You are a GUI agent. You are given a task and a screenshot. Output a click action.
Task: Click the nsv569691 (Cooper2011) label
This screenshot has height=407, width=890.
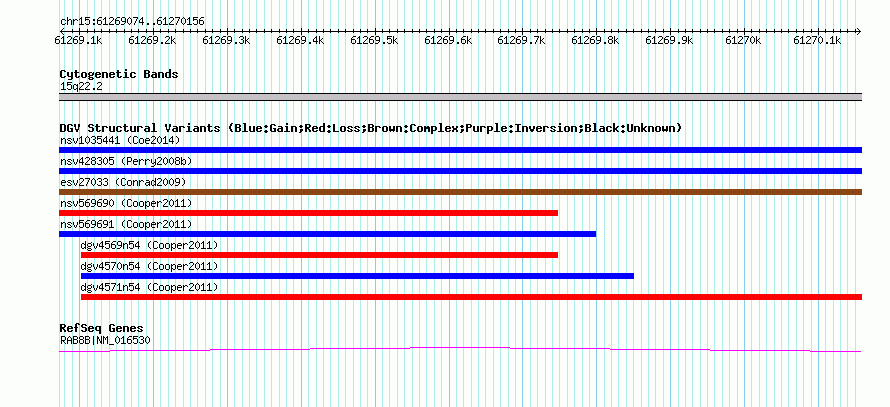click(x=126, y=224)
